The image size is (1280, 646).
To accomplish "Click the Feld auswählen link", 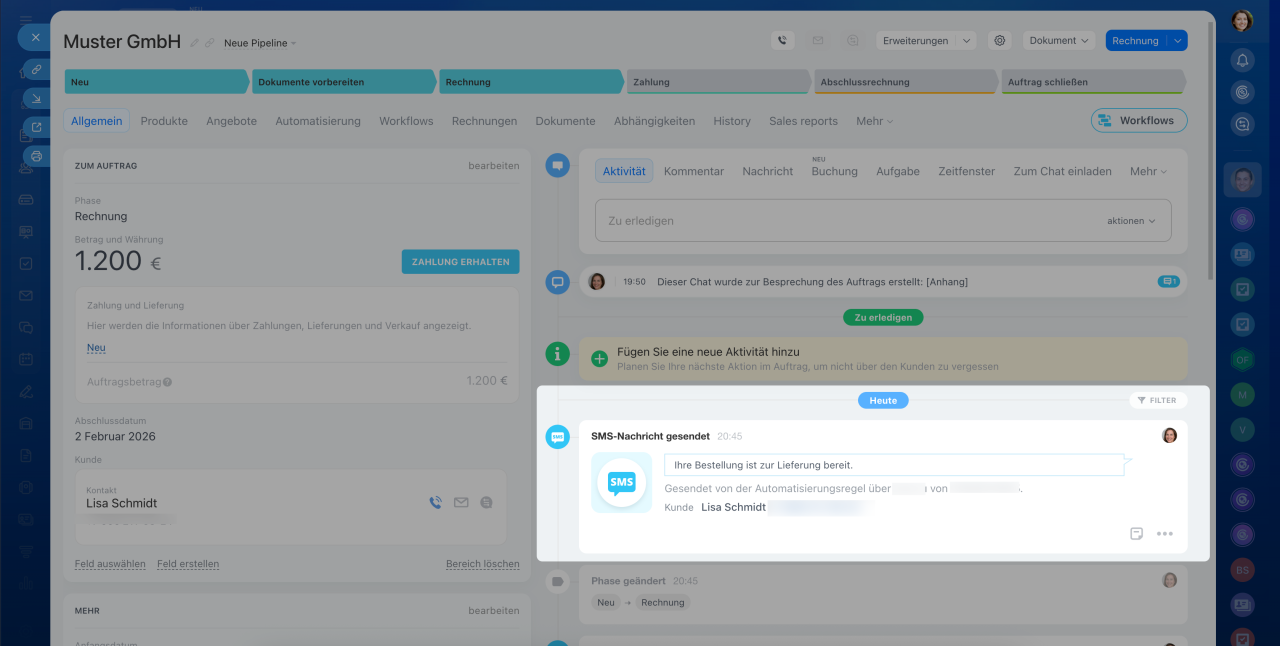I will pyautogui.click(x=110, y=564).
